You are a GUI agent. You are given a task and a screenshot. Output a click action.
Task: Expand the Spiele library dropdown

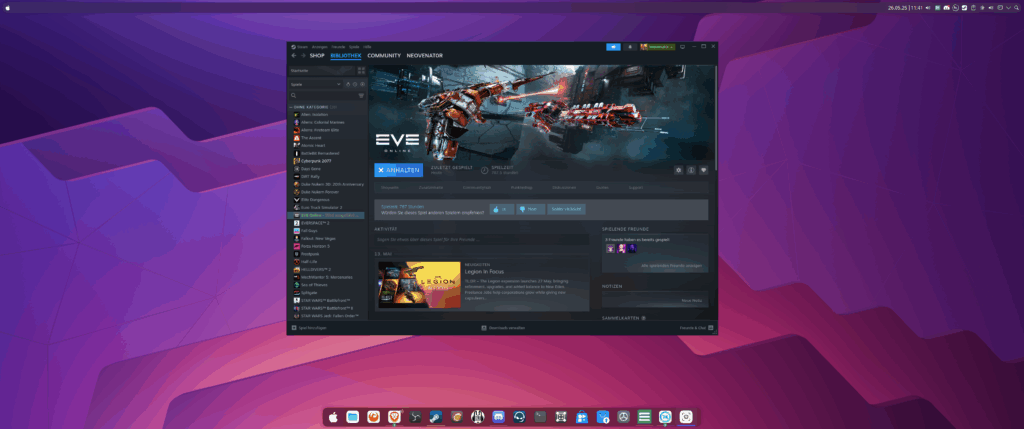click(316, 84)
